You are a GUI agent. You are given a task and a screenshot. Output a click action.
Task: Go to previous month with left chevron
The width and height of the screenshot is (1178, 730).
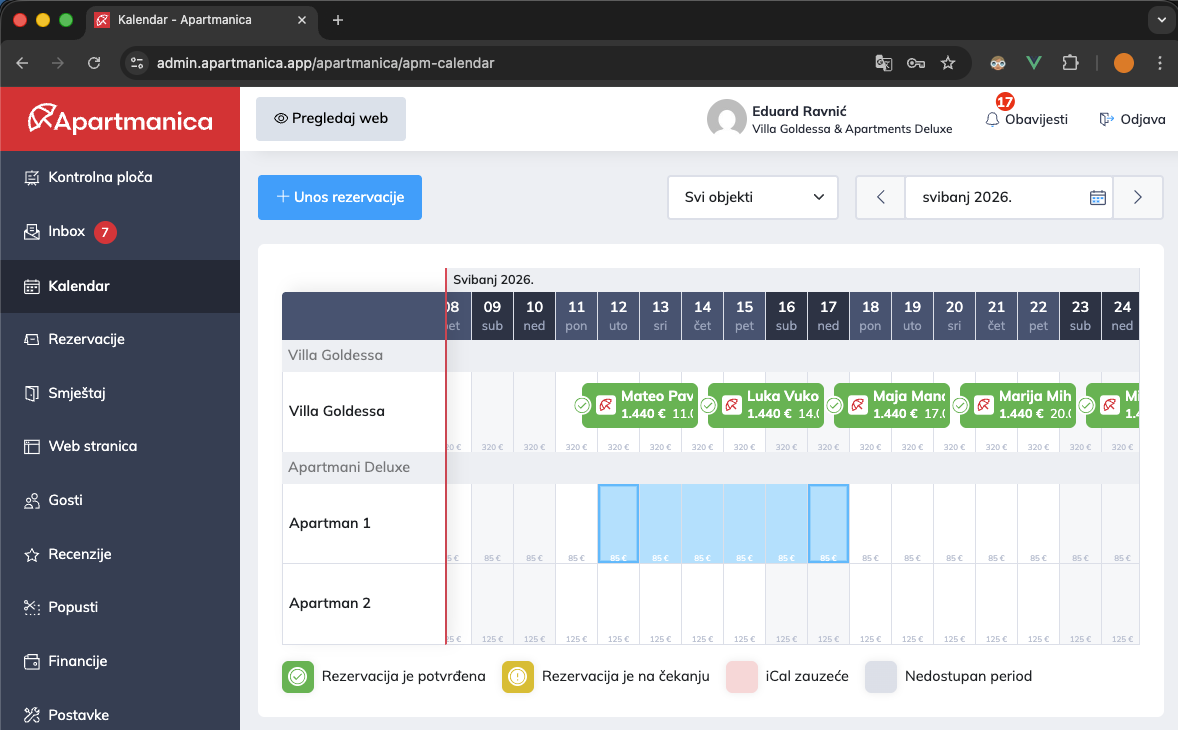pyautogui.click(x=880, y=198)
